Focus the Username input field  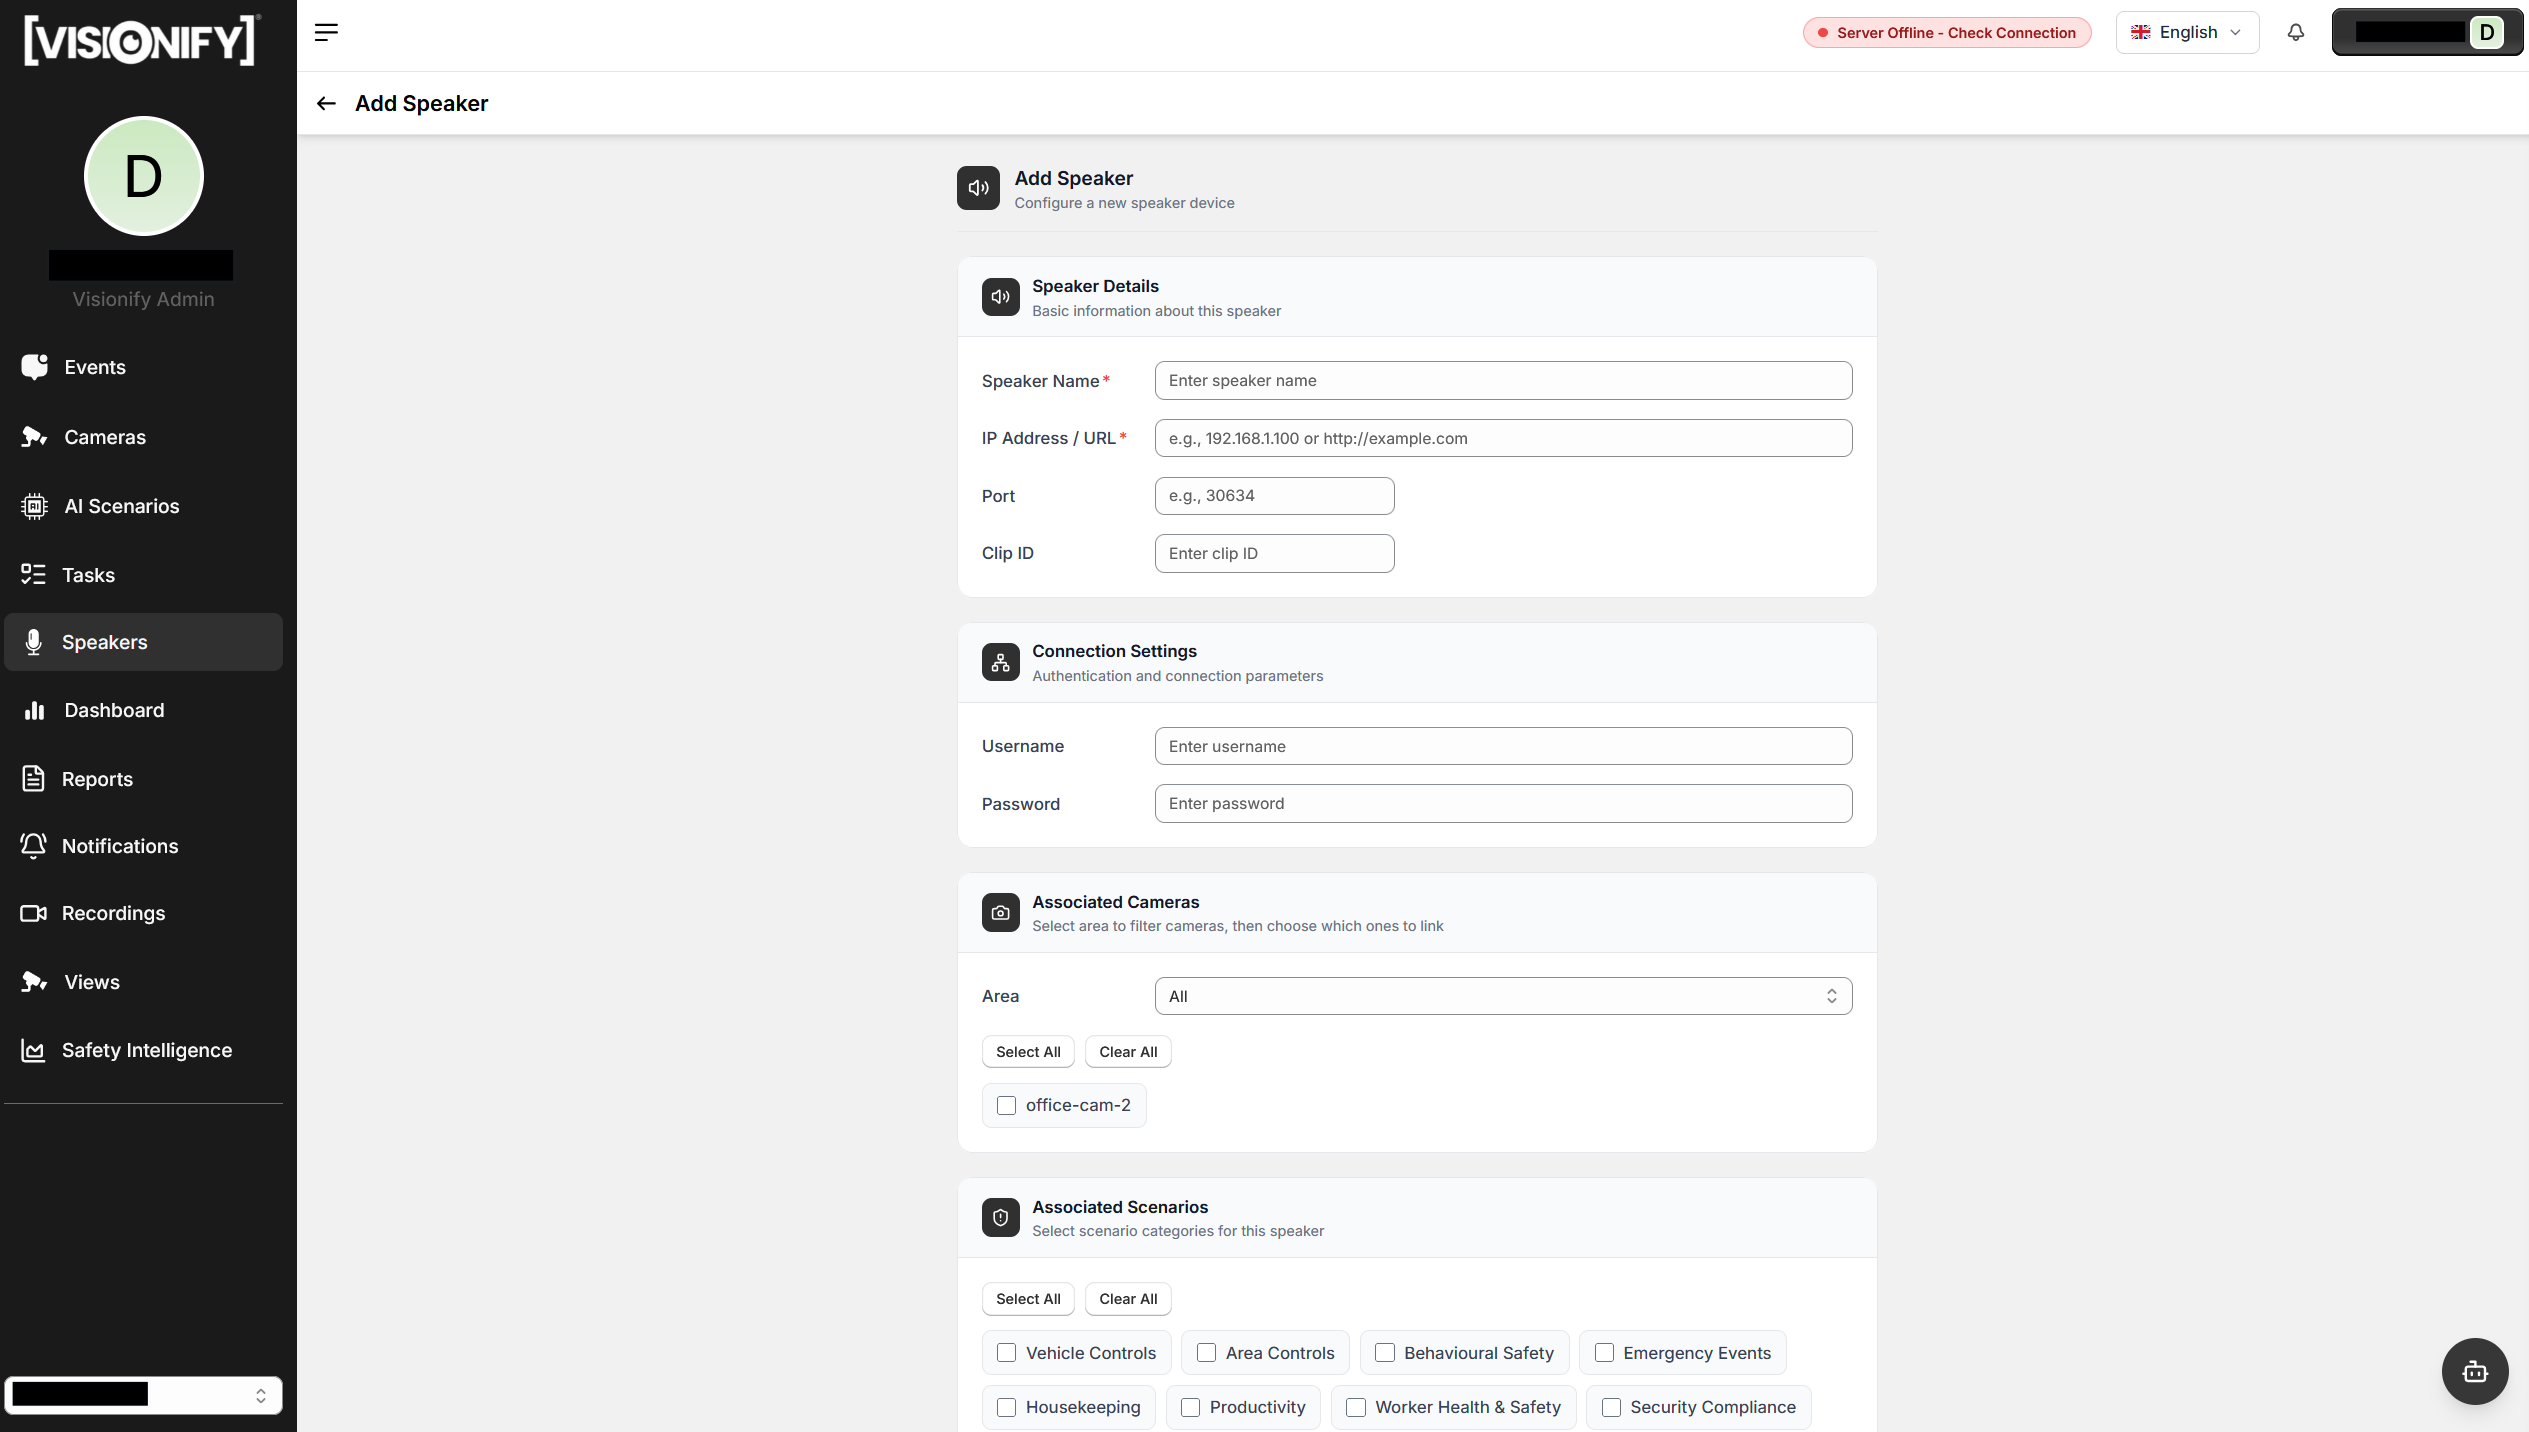click(1503, 746)
